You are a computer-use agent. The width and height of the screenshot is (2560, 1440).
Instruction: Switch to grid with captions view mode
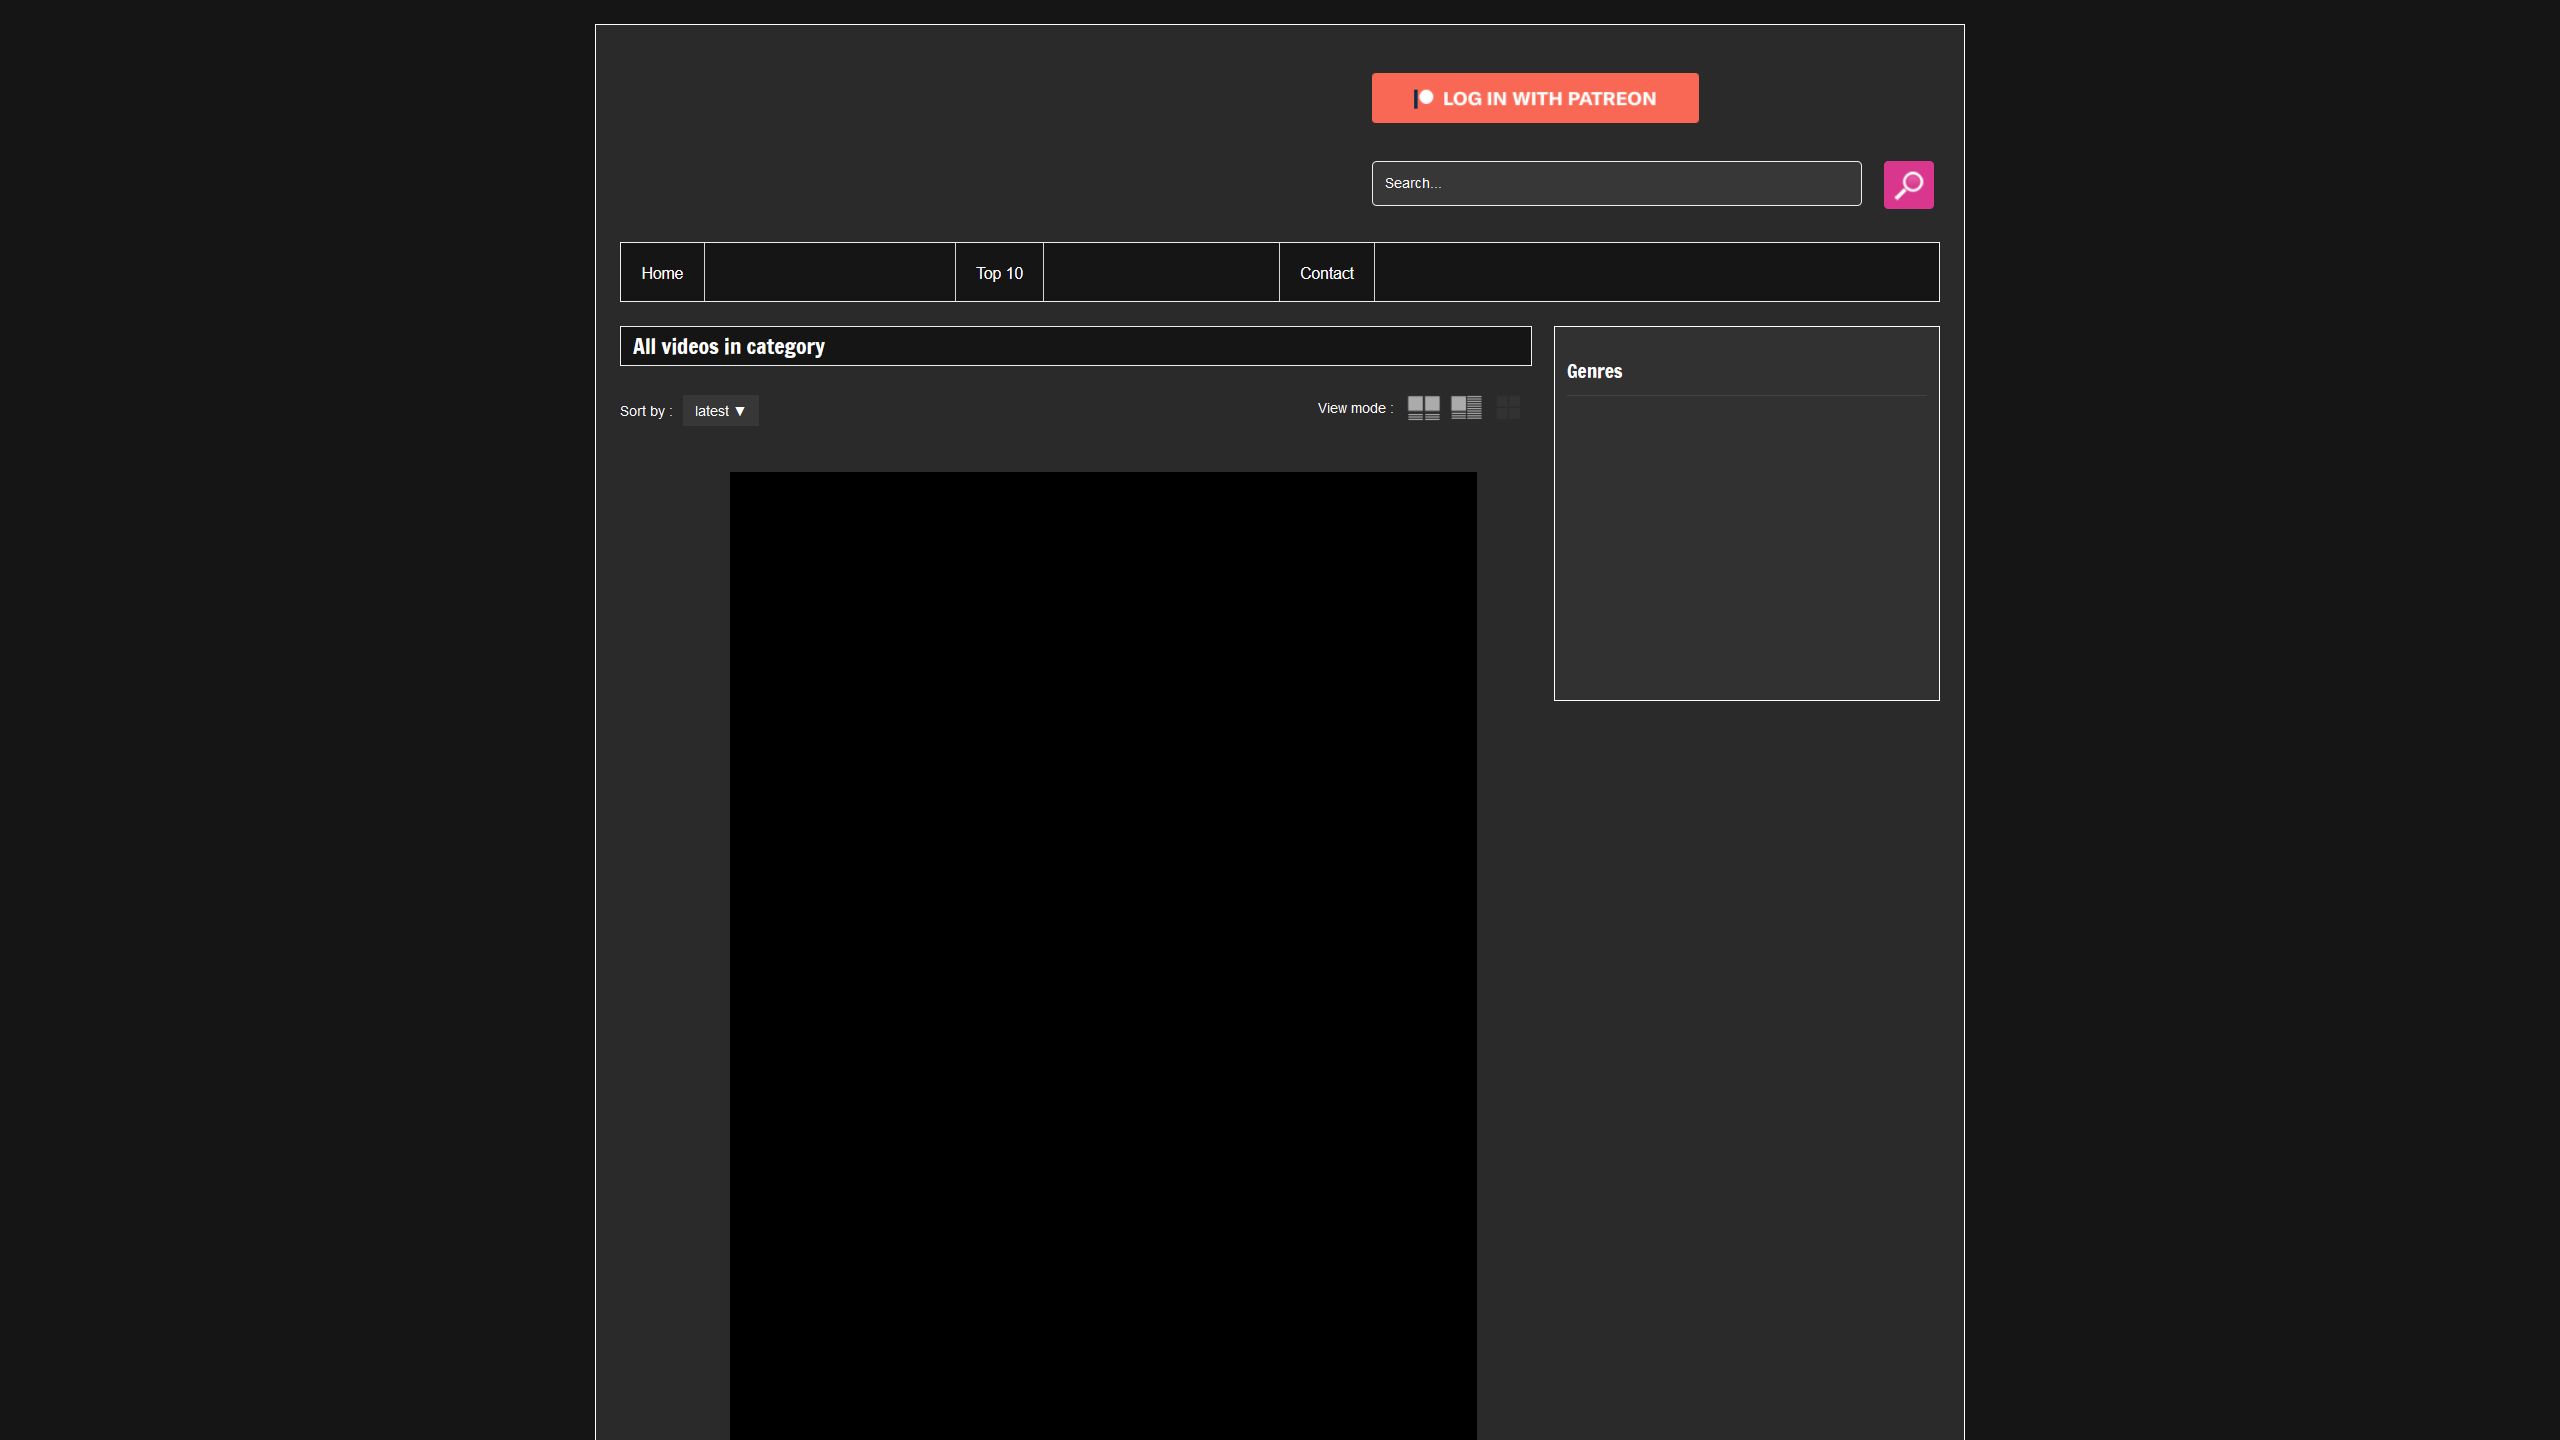[x=1424, y=408]
